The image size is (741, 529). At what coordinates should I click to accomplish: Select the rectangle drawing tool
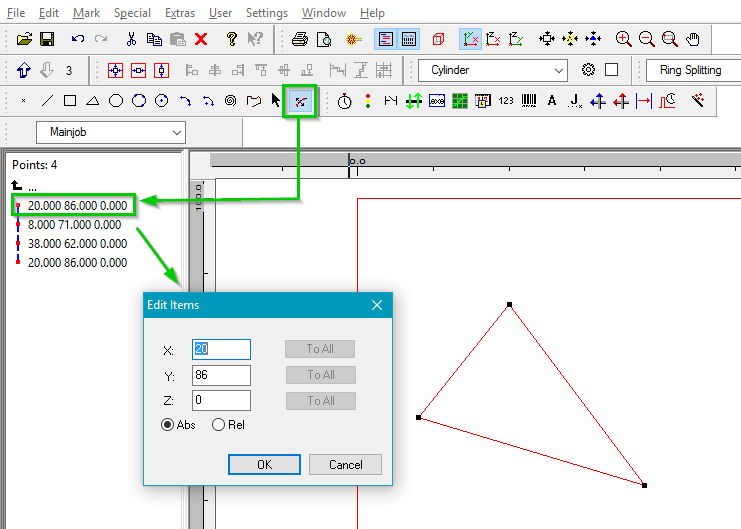tap(70, 101)
